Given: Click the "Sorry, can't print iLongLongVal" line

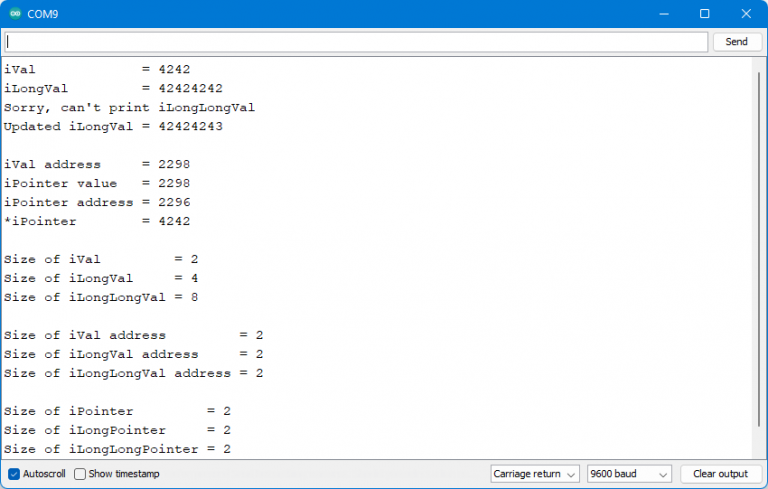Looking at the screenshot, I should [129, 108].
